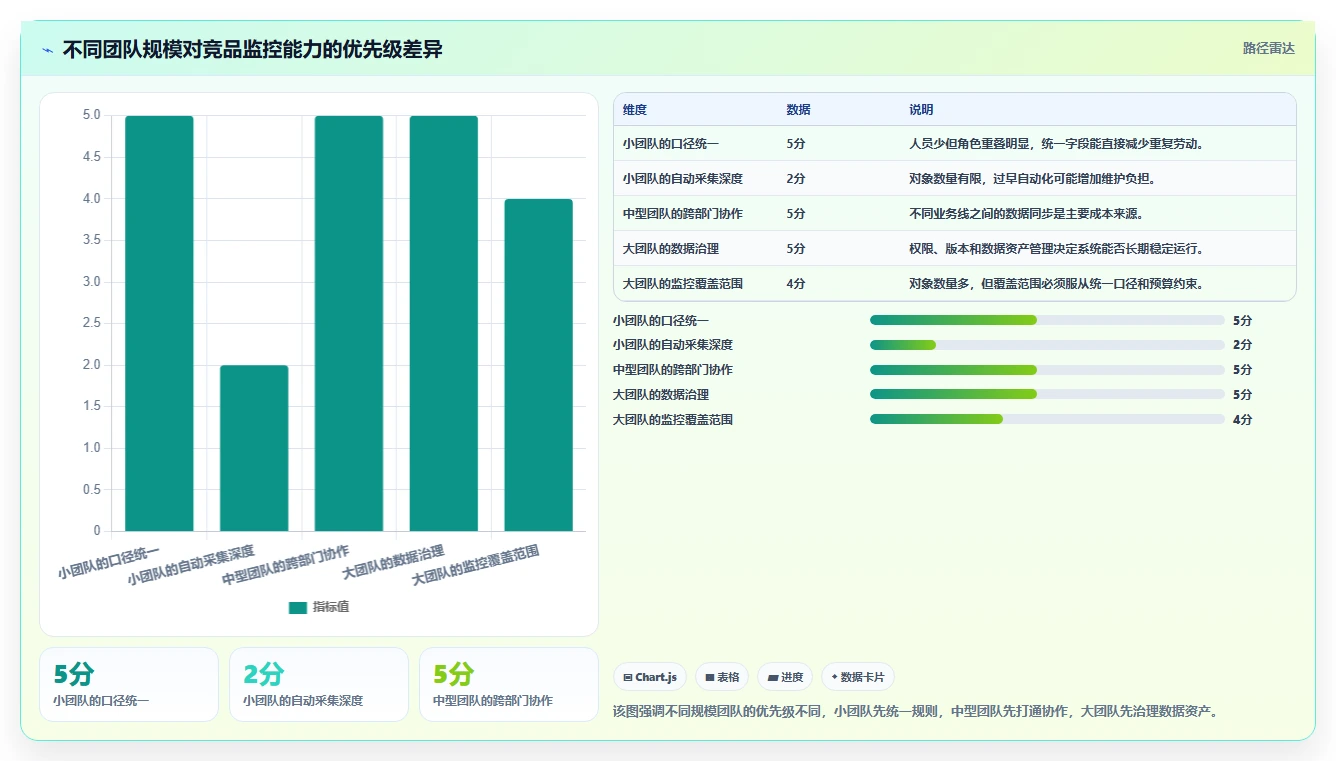Click the 数据卡片 tag chip
This screenshot has height=761, width=1336.
pyautogui.click(x=858, y=677)
